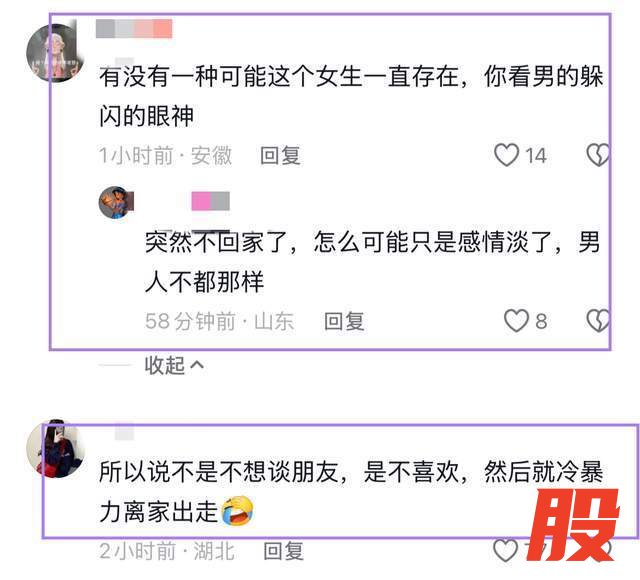Image resolution: width=640 pixels, height=580 pixels.
Task: Dislike the first comment from 安徽
Action: pyautogui.click(x=598, y=155)
